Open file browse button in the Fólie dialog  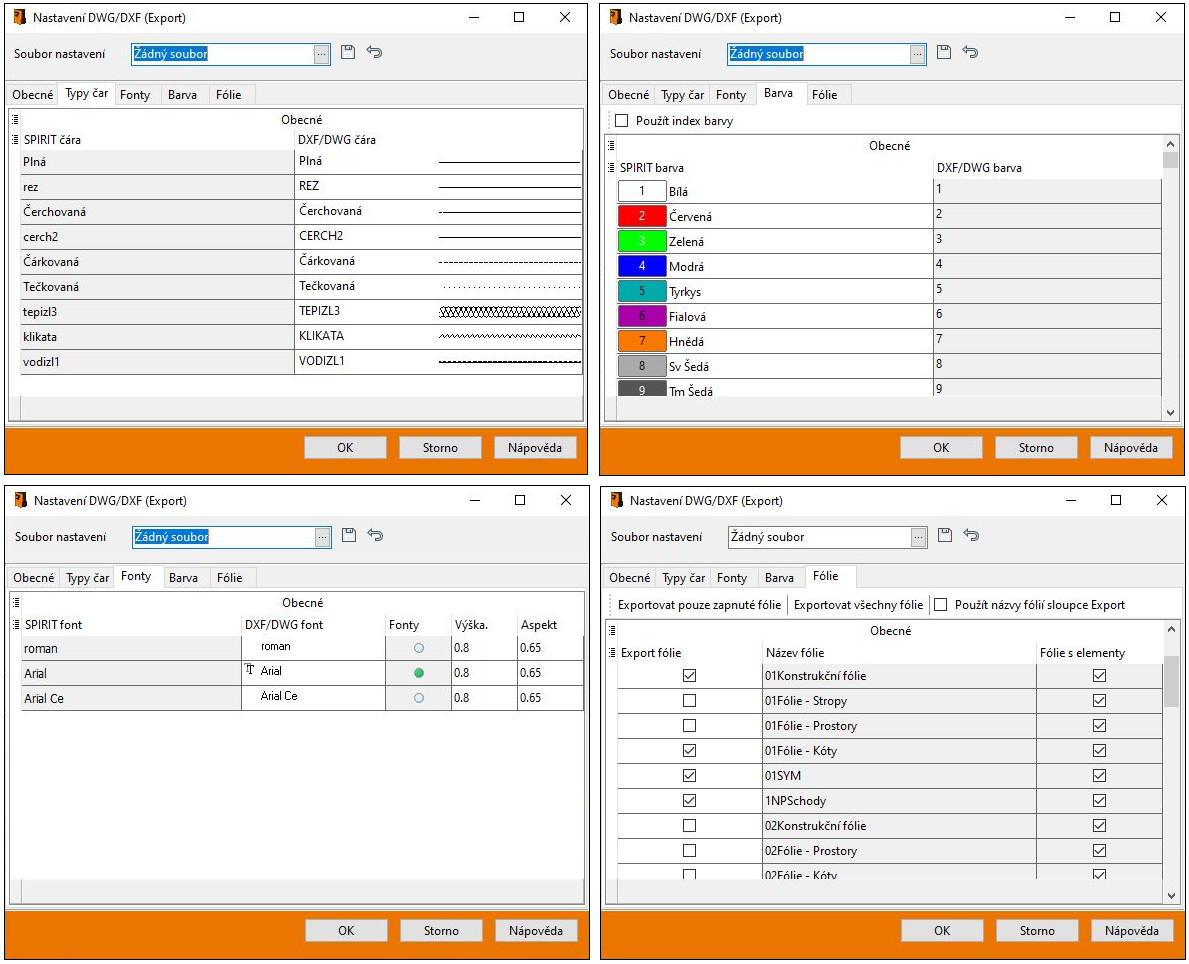click(919, 537)
